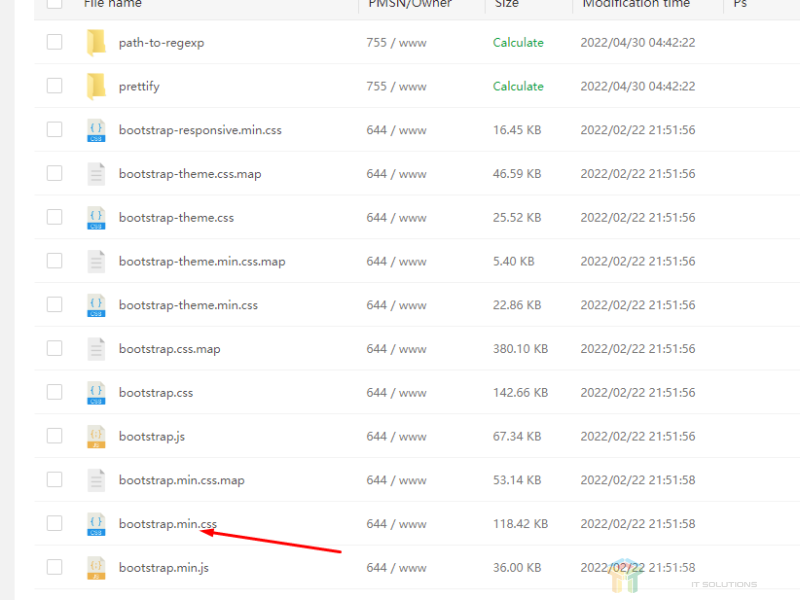Sort by the Size column header
Screen dimensions: 800x600
[x=507, y=4]
